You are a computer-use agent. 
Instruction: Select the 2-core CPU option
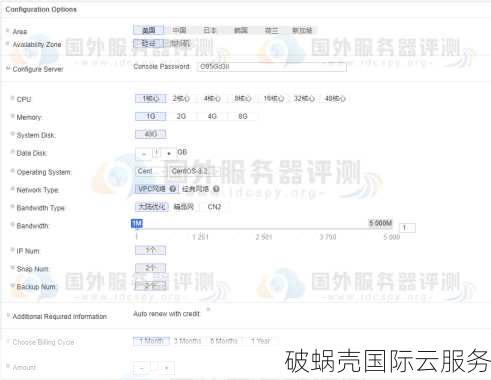click(x=181, y=99)
